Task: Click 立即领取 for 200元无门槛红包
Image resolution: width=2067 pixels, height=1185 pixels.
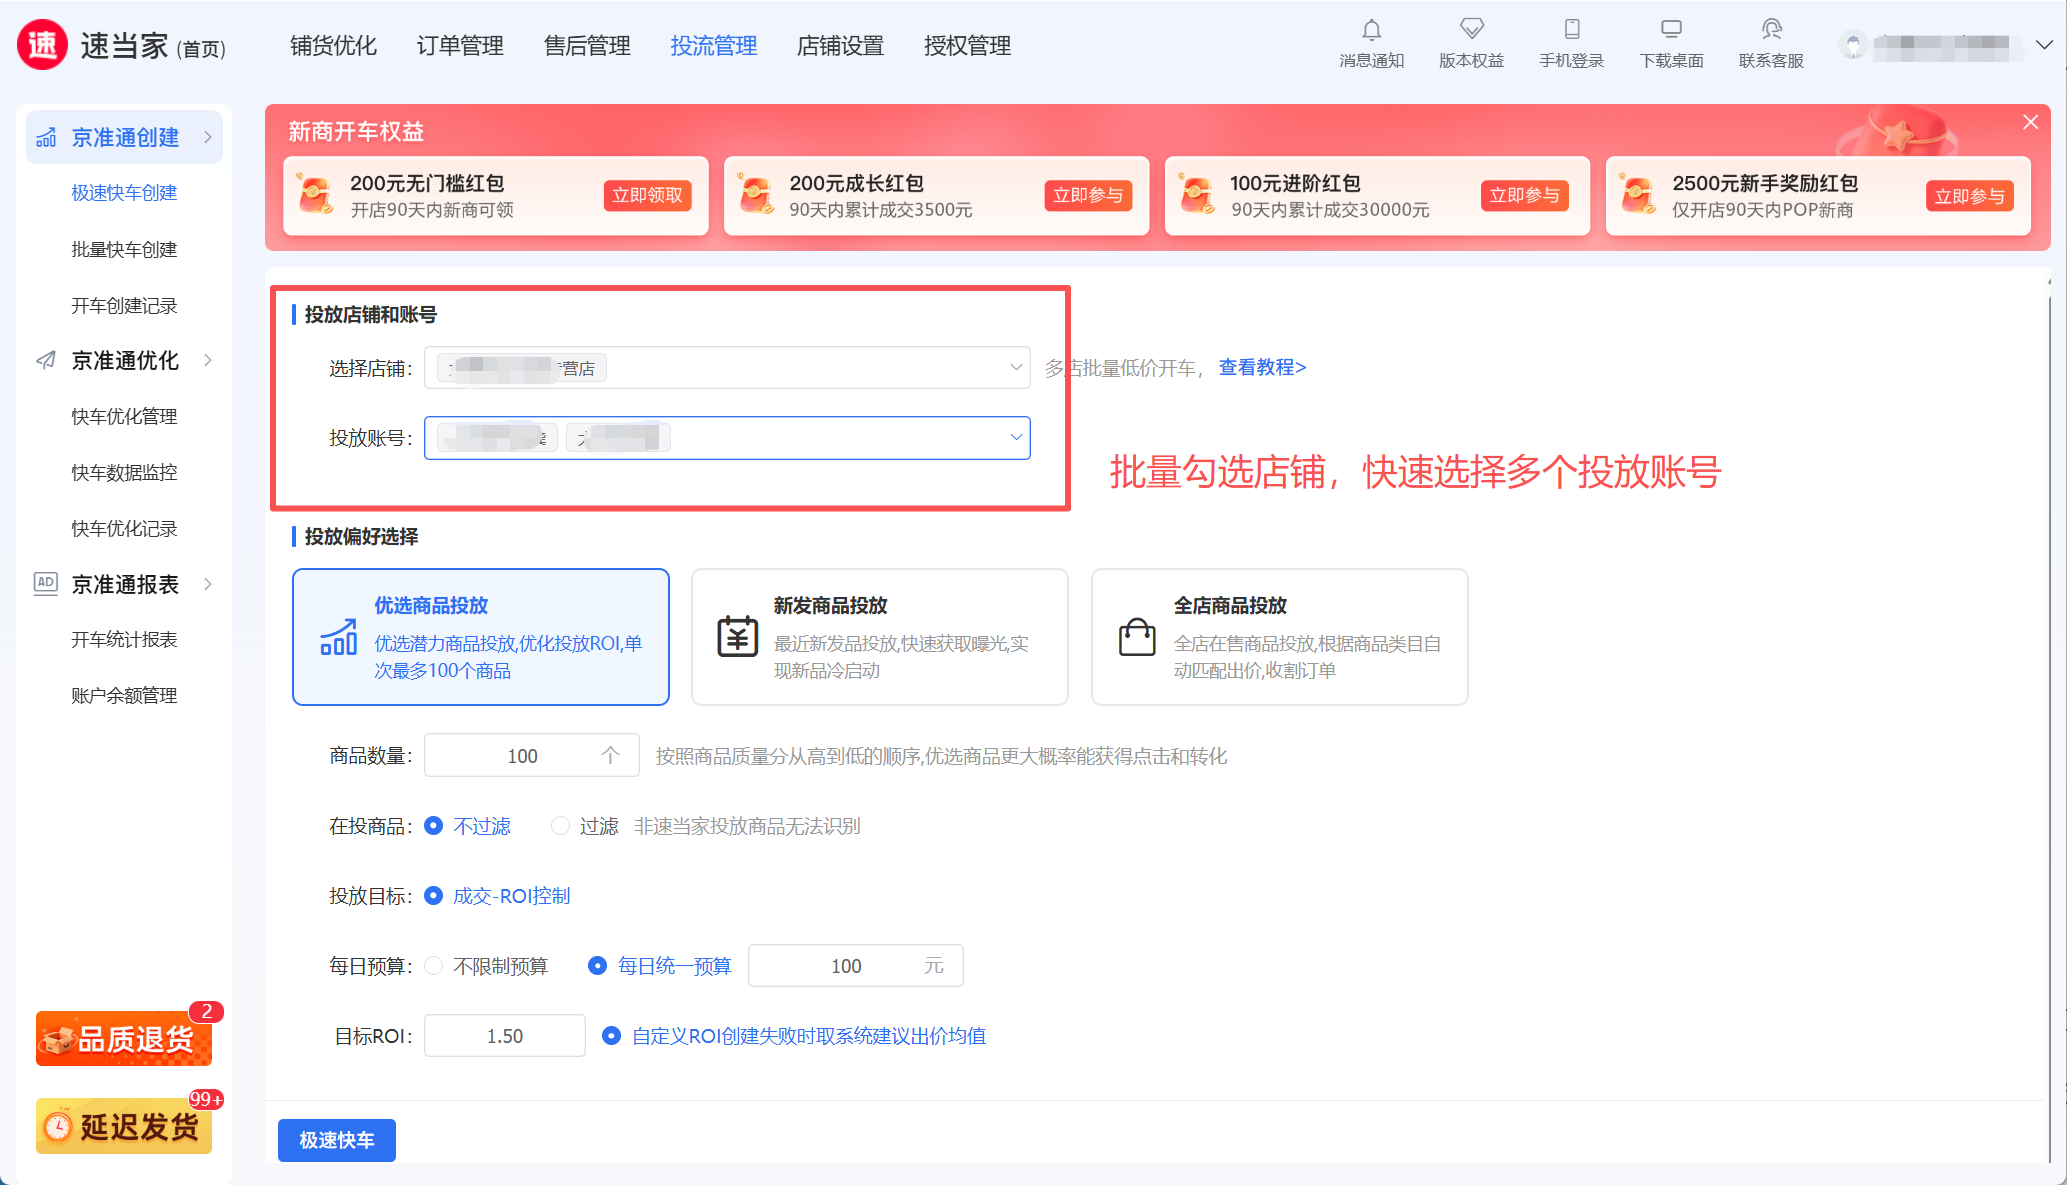Action: point(648,196)
